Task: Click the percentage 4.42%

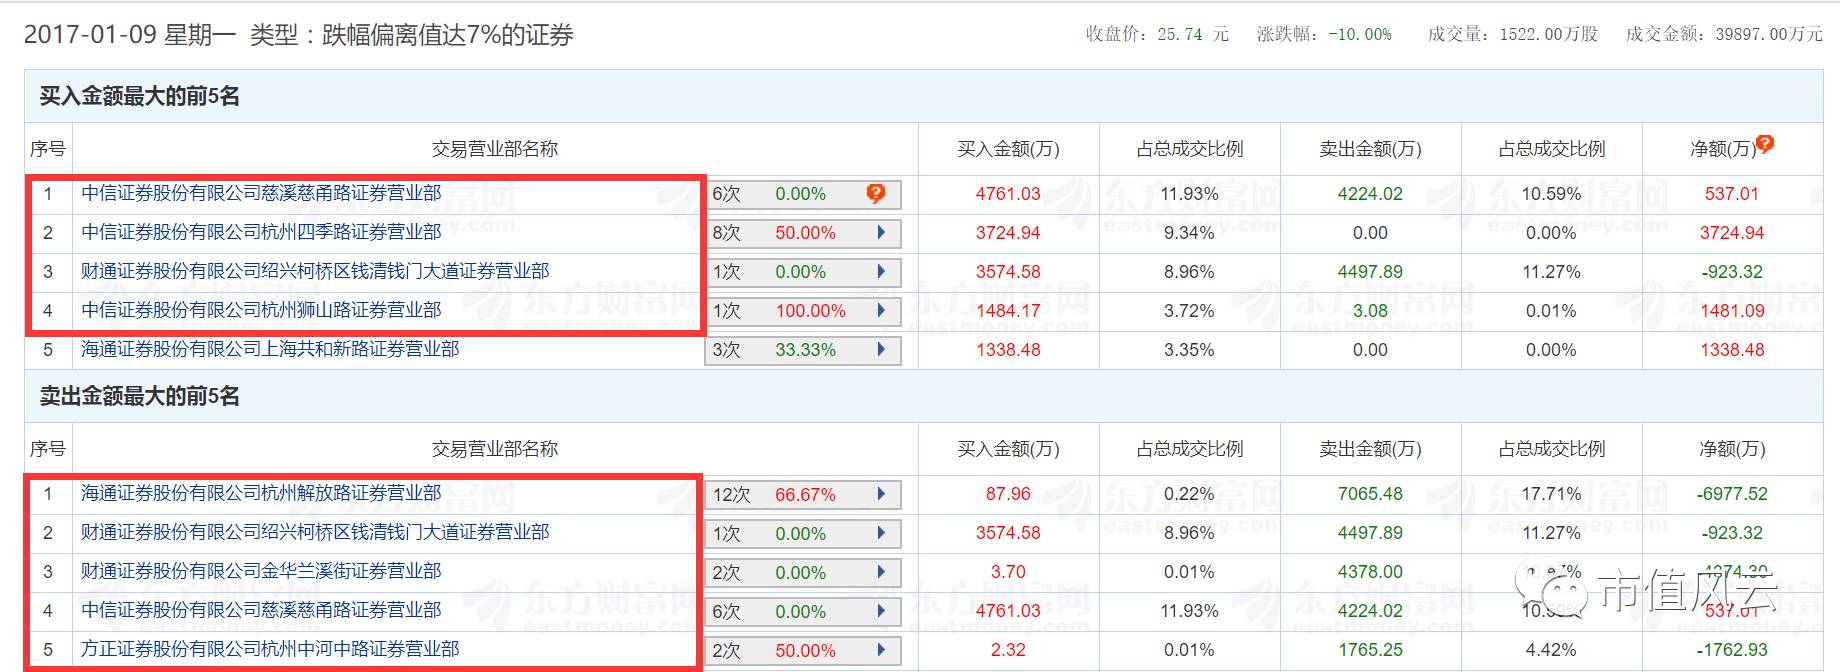Action: click(1551, 650)
